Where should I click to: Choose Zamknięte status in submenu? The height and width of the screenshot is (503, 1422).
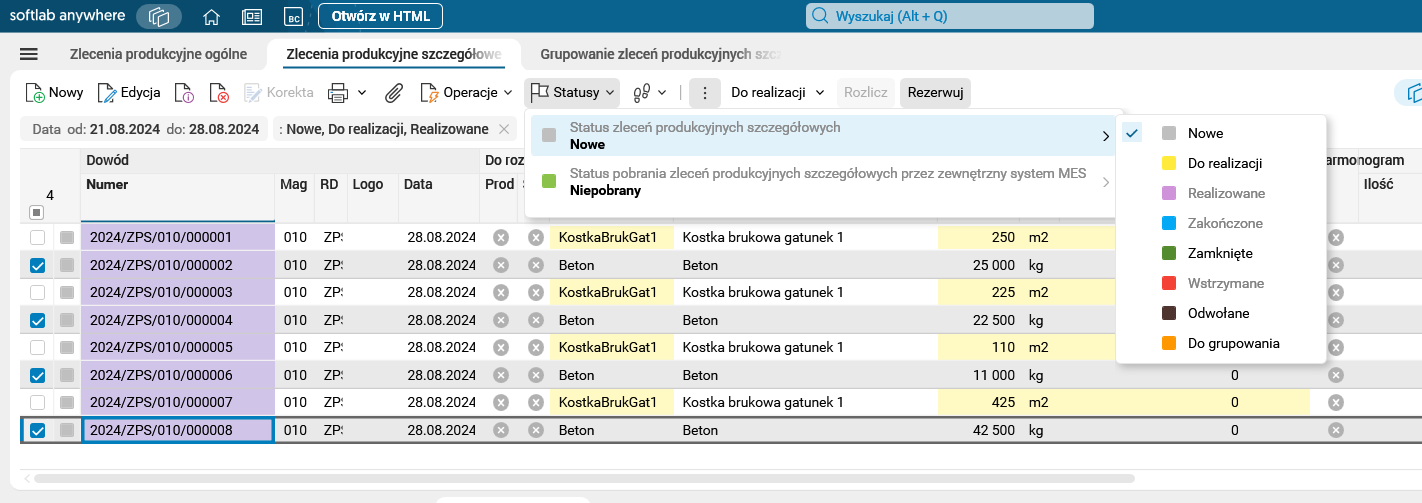click(x=1221, y=253)
